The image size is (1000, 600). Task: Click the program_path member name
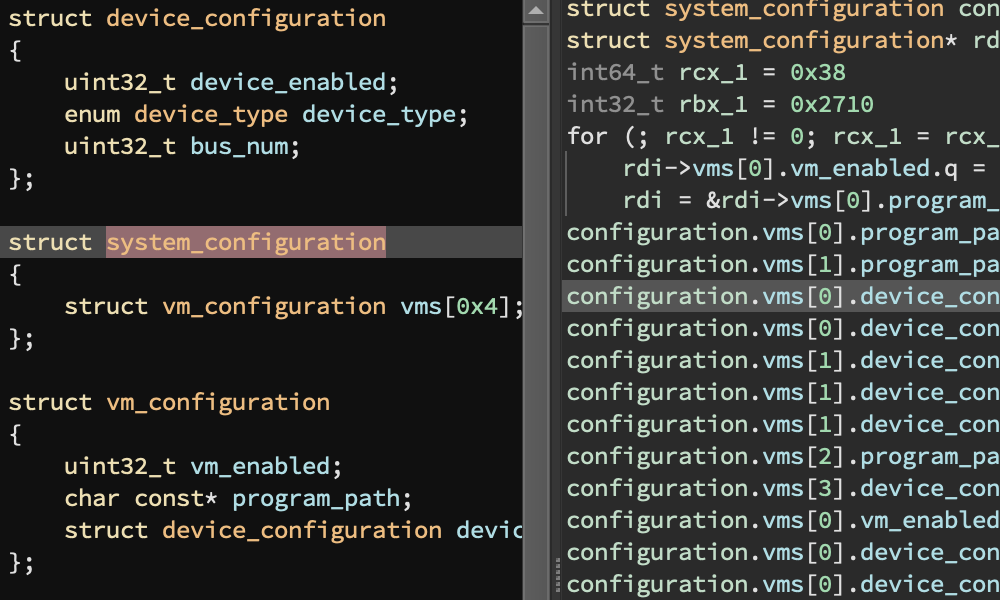click(x=316, y=499)
